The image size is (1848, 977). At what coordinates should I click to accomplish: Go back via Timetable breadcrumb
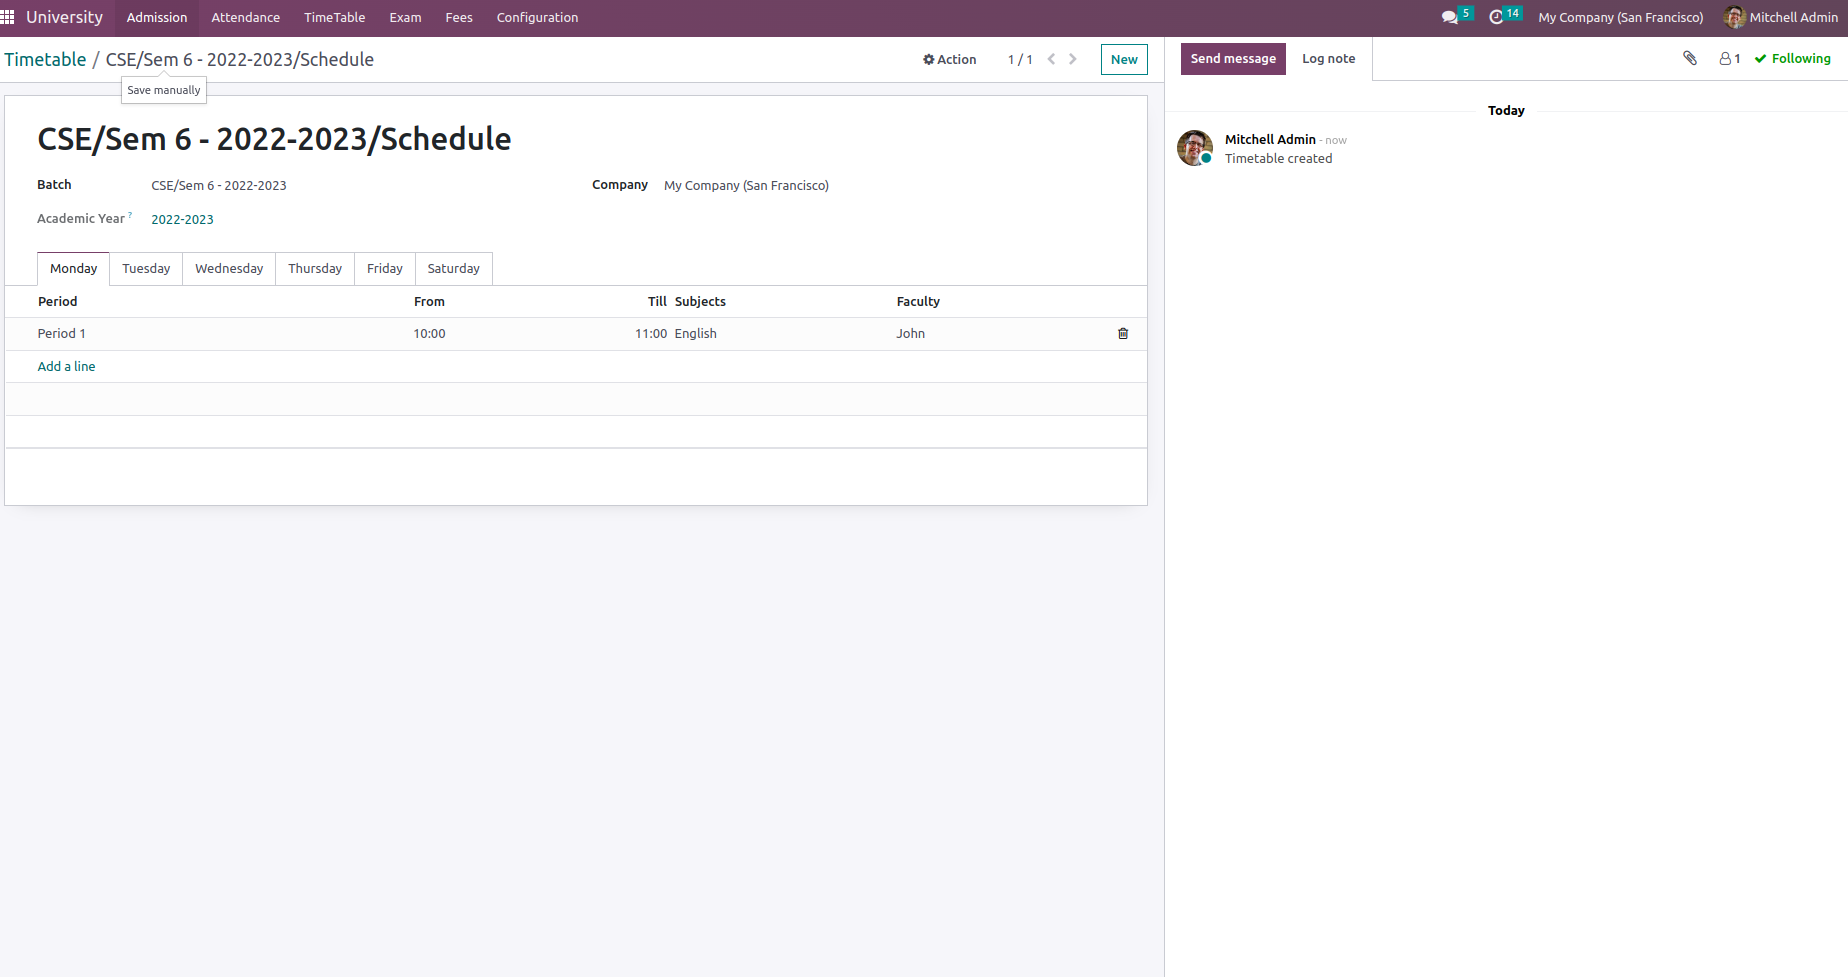coord(46,60)
